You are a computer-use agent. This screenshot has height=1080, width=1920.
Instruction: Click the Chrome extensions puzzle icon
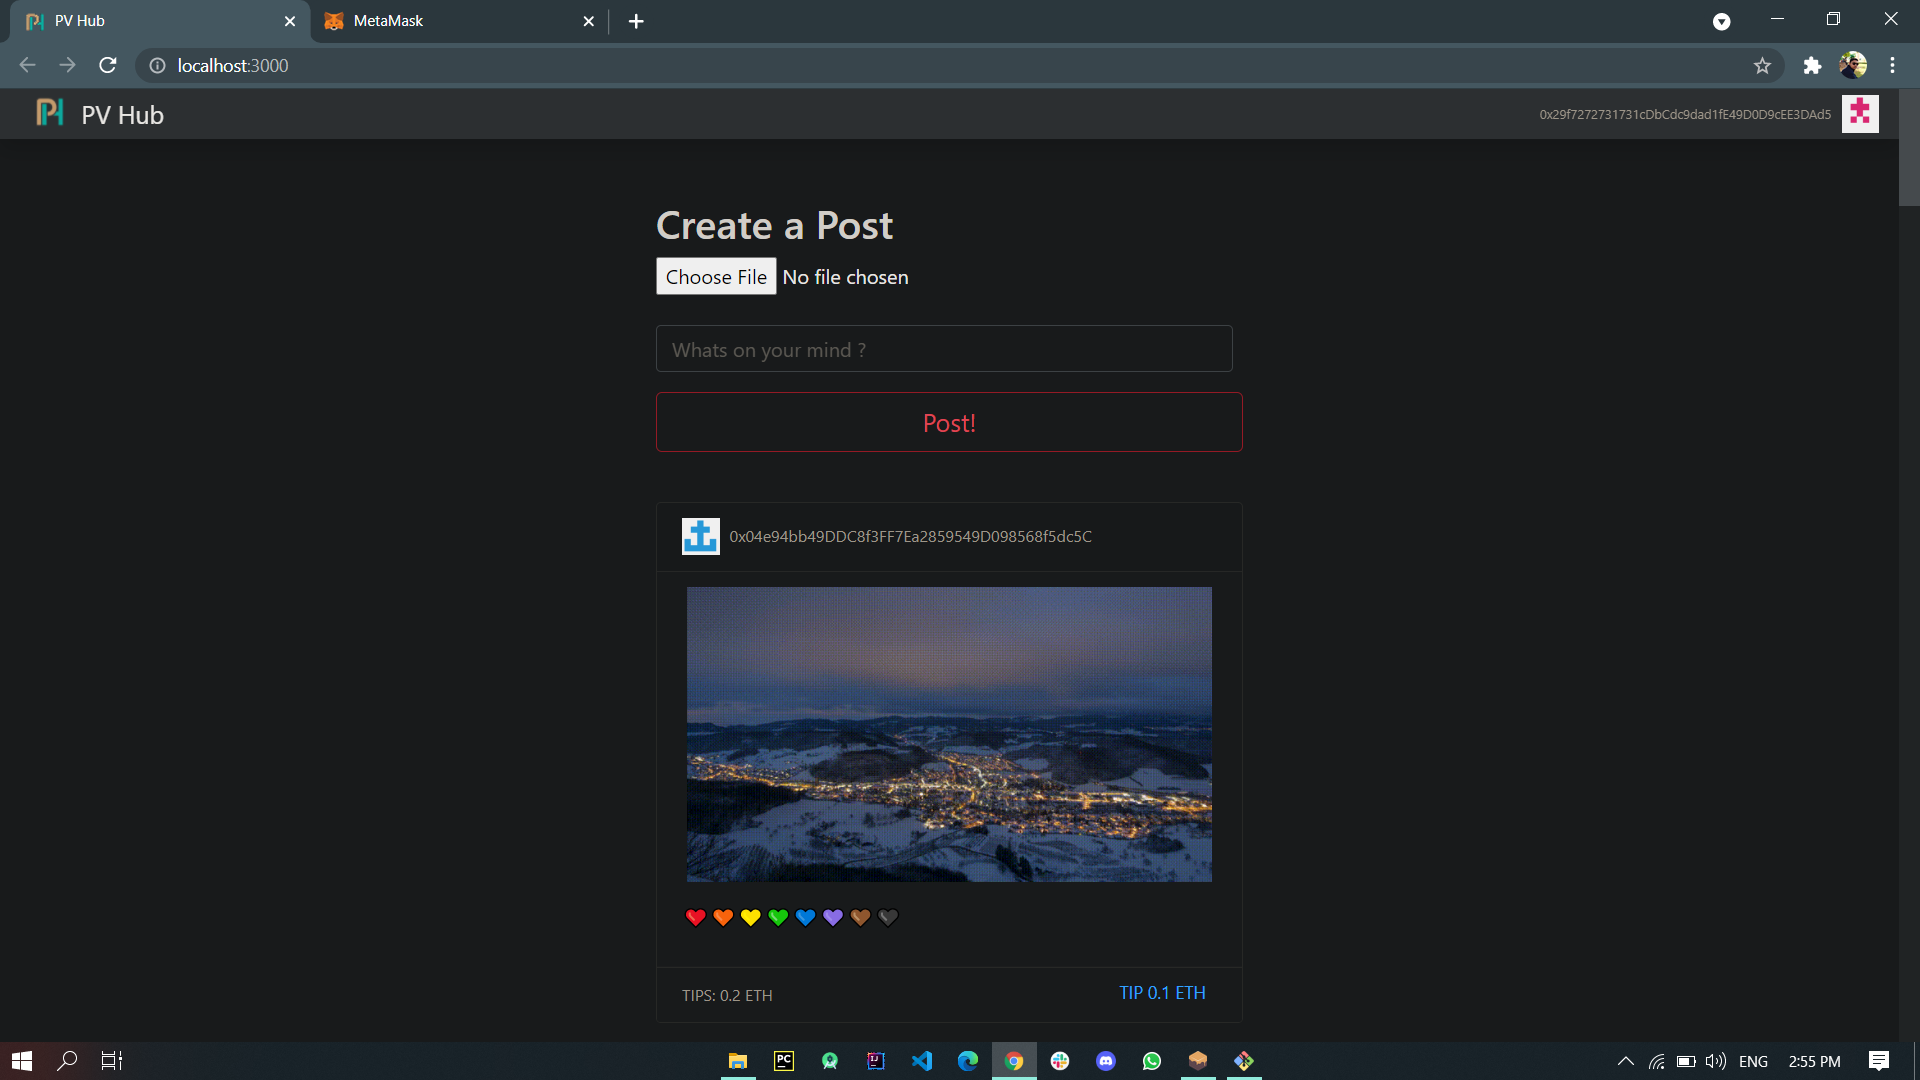[1813, 65]
